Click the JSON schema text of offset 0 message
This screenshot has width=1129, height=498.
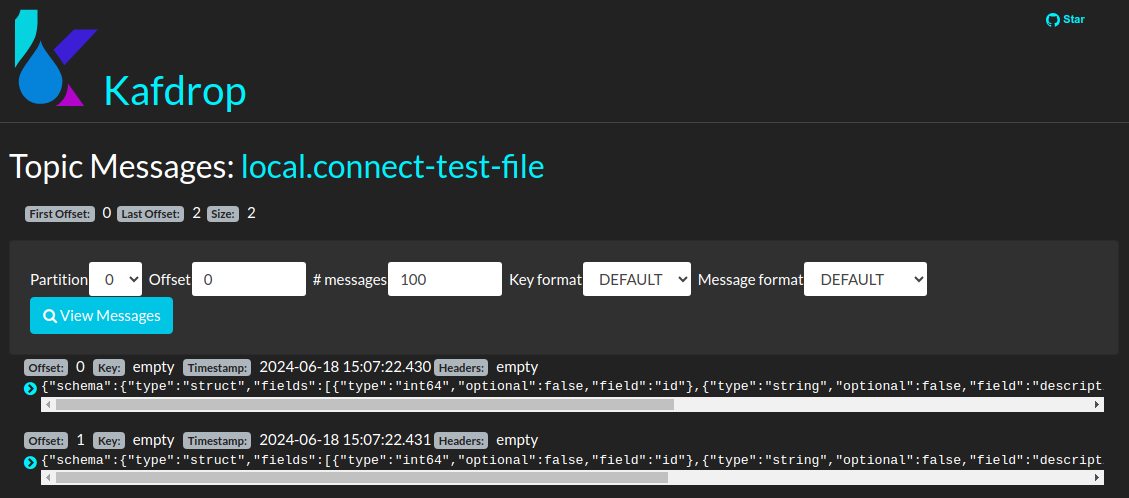point(572,387)
